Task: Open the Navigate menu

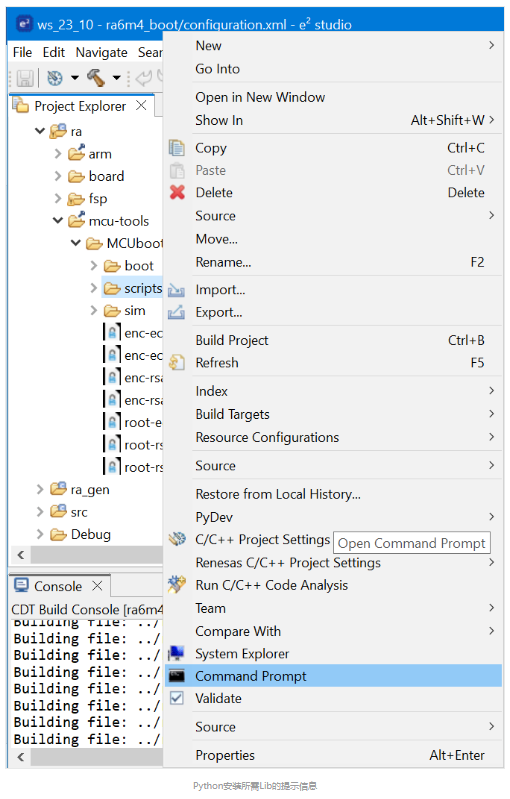Action: [x=101, y=52]
